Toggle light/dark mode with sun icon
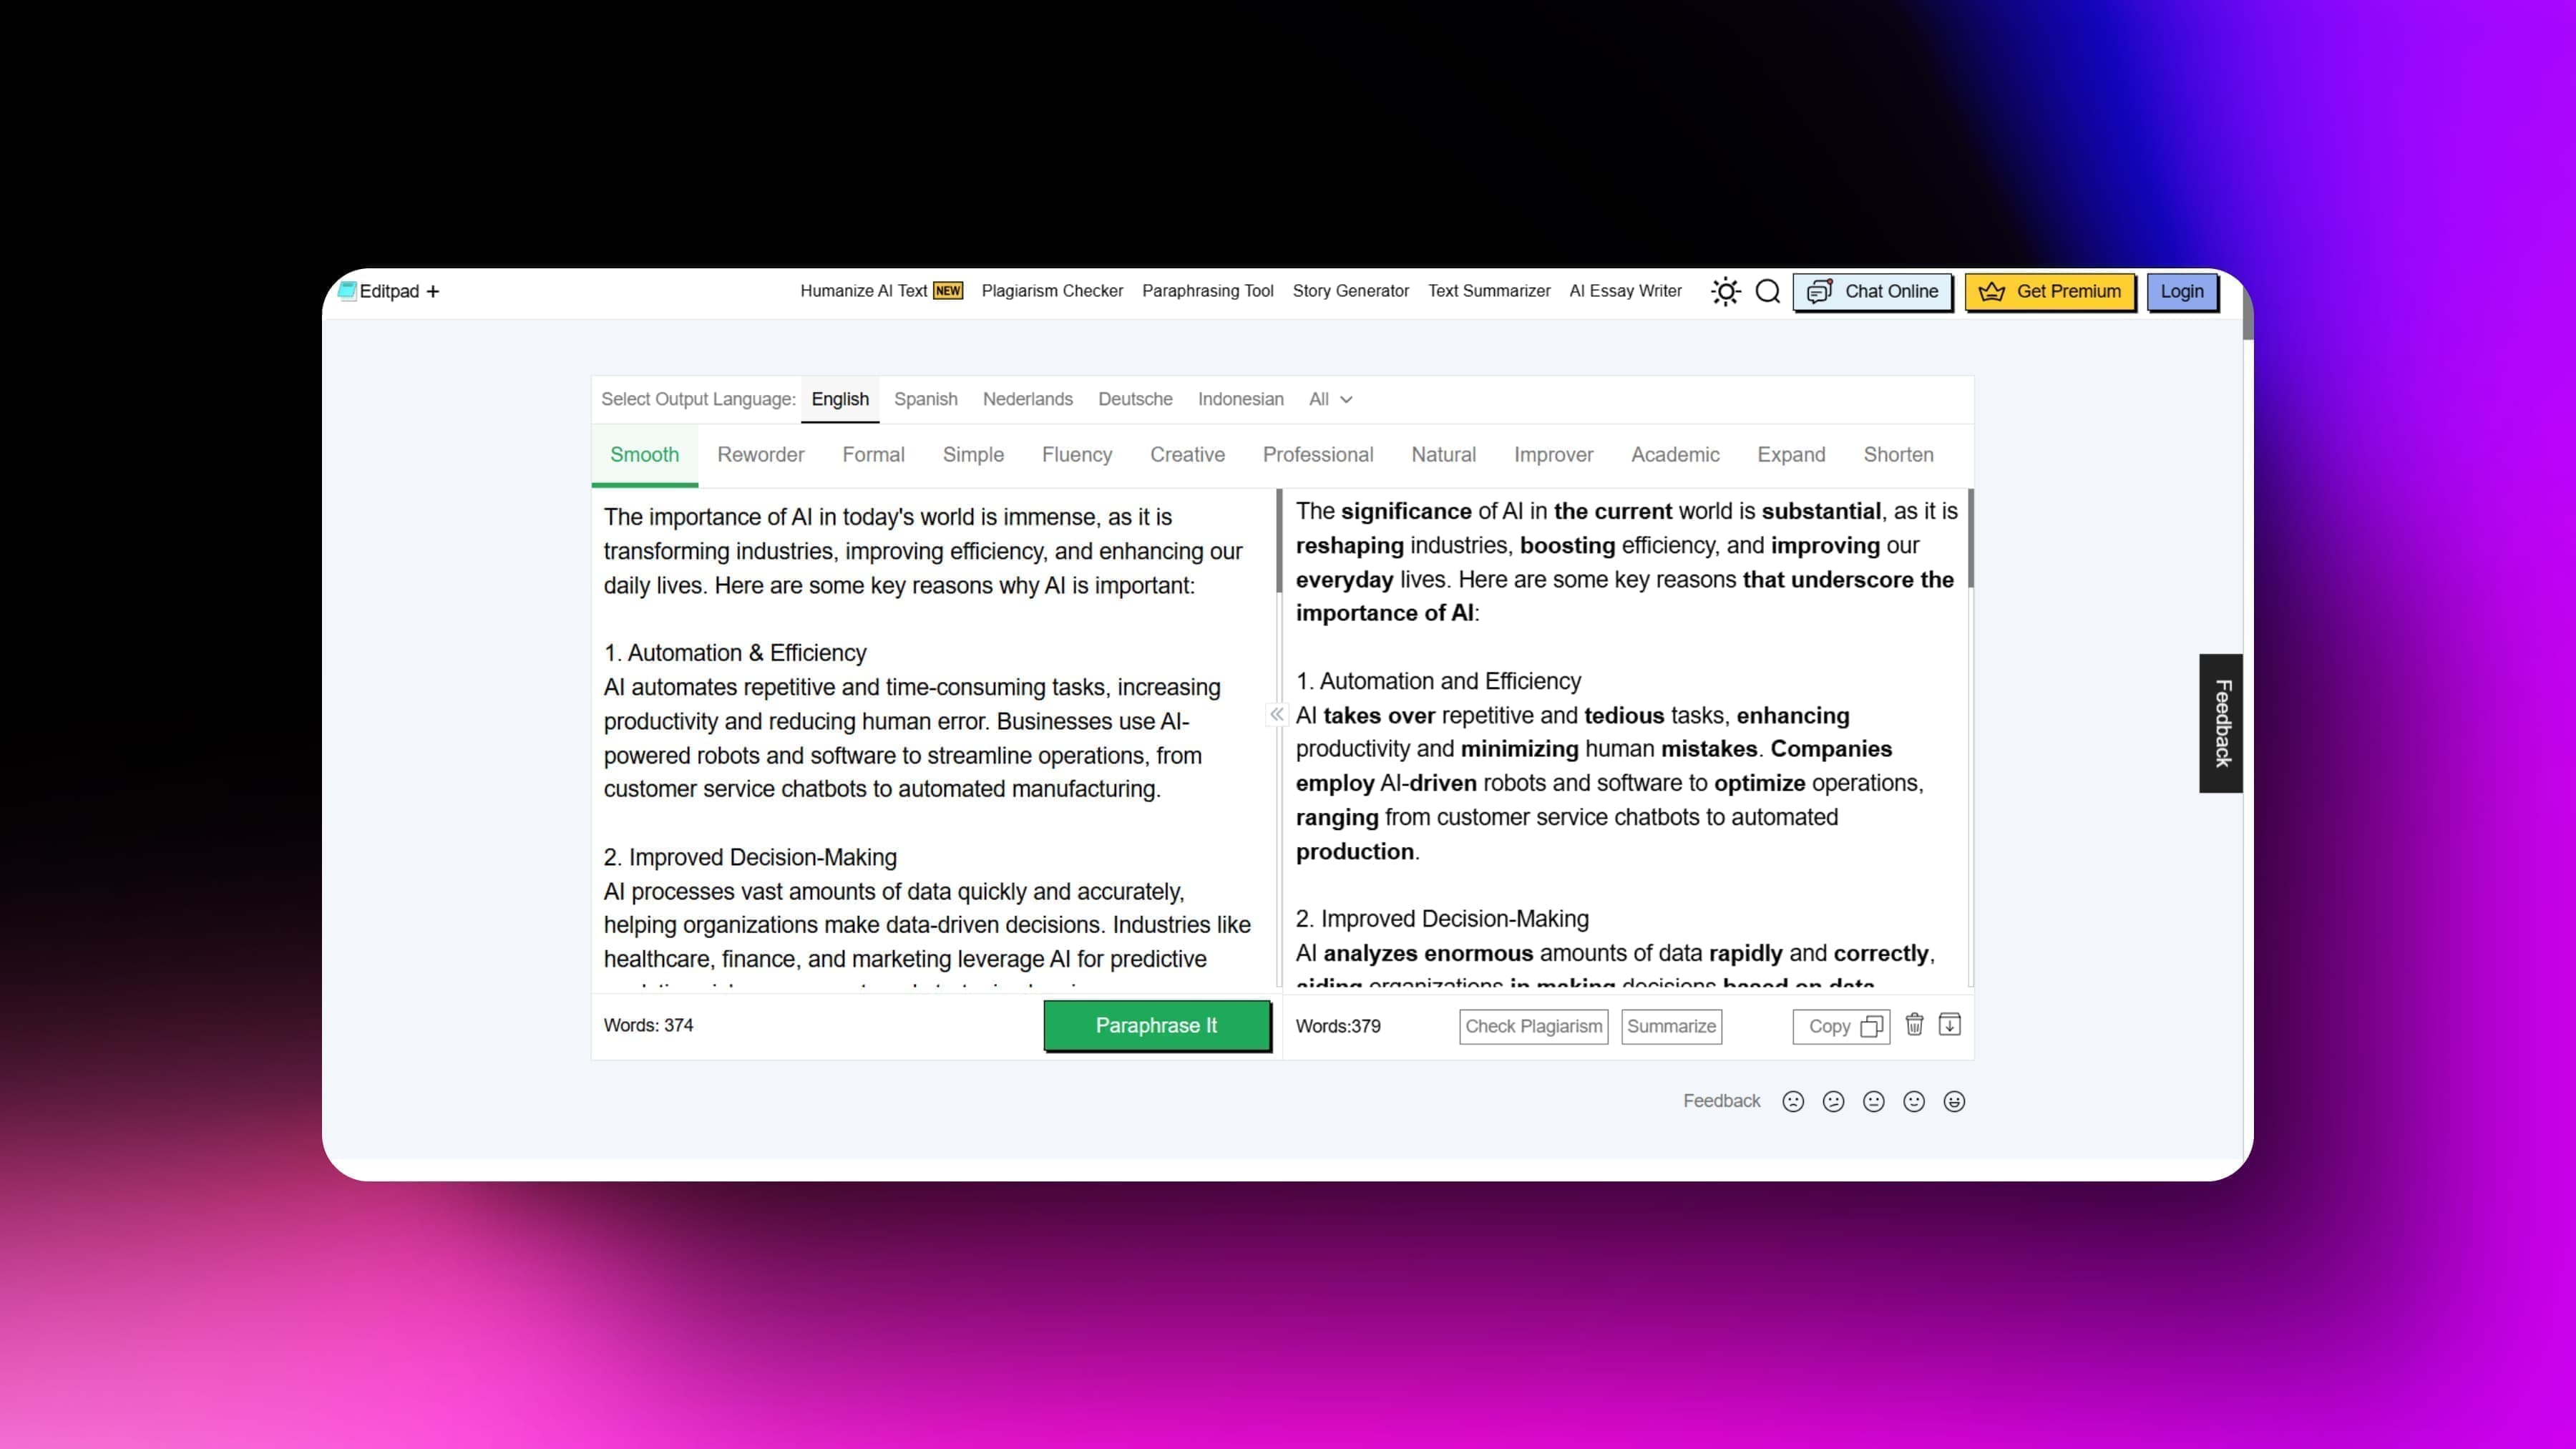Viewport: 2576px width, 1449px height. (x=1725, y=290)
